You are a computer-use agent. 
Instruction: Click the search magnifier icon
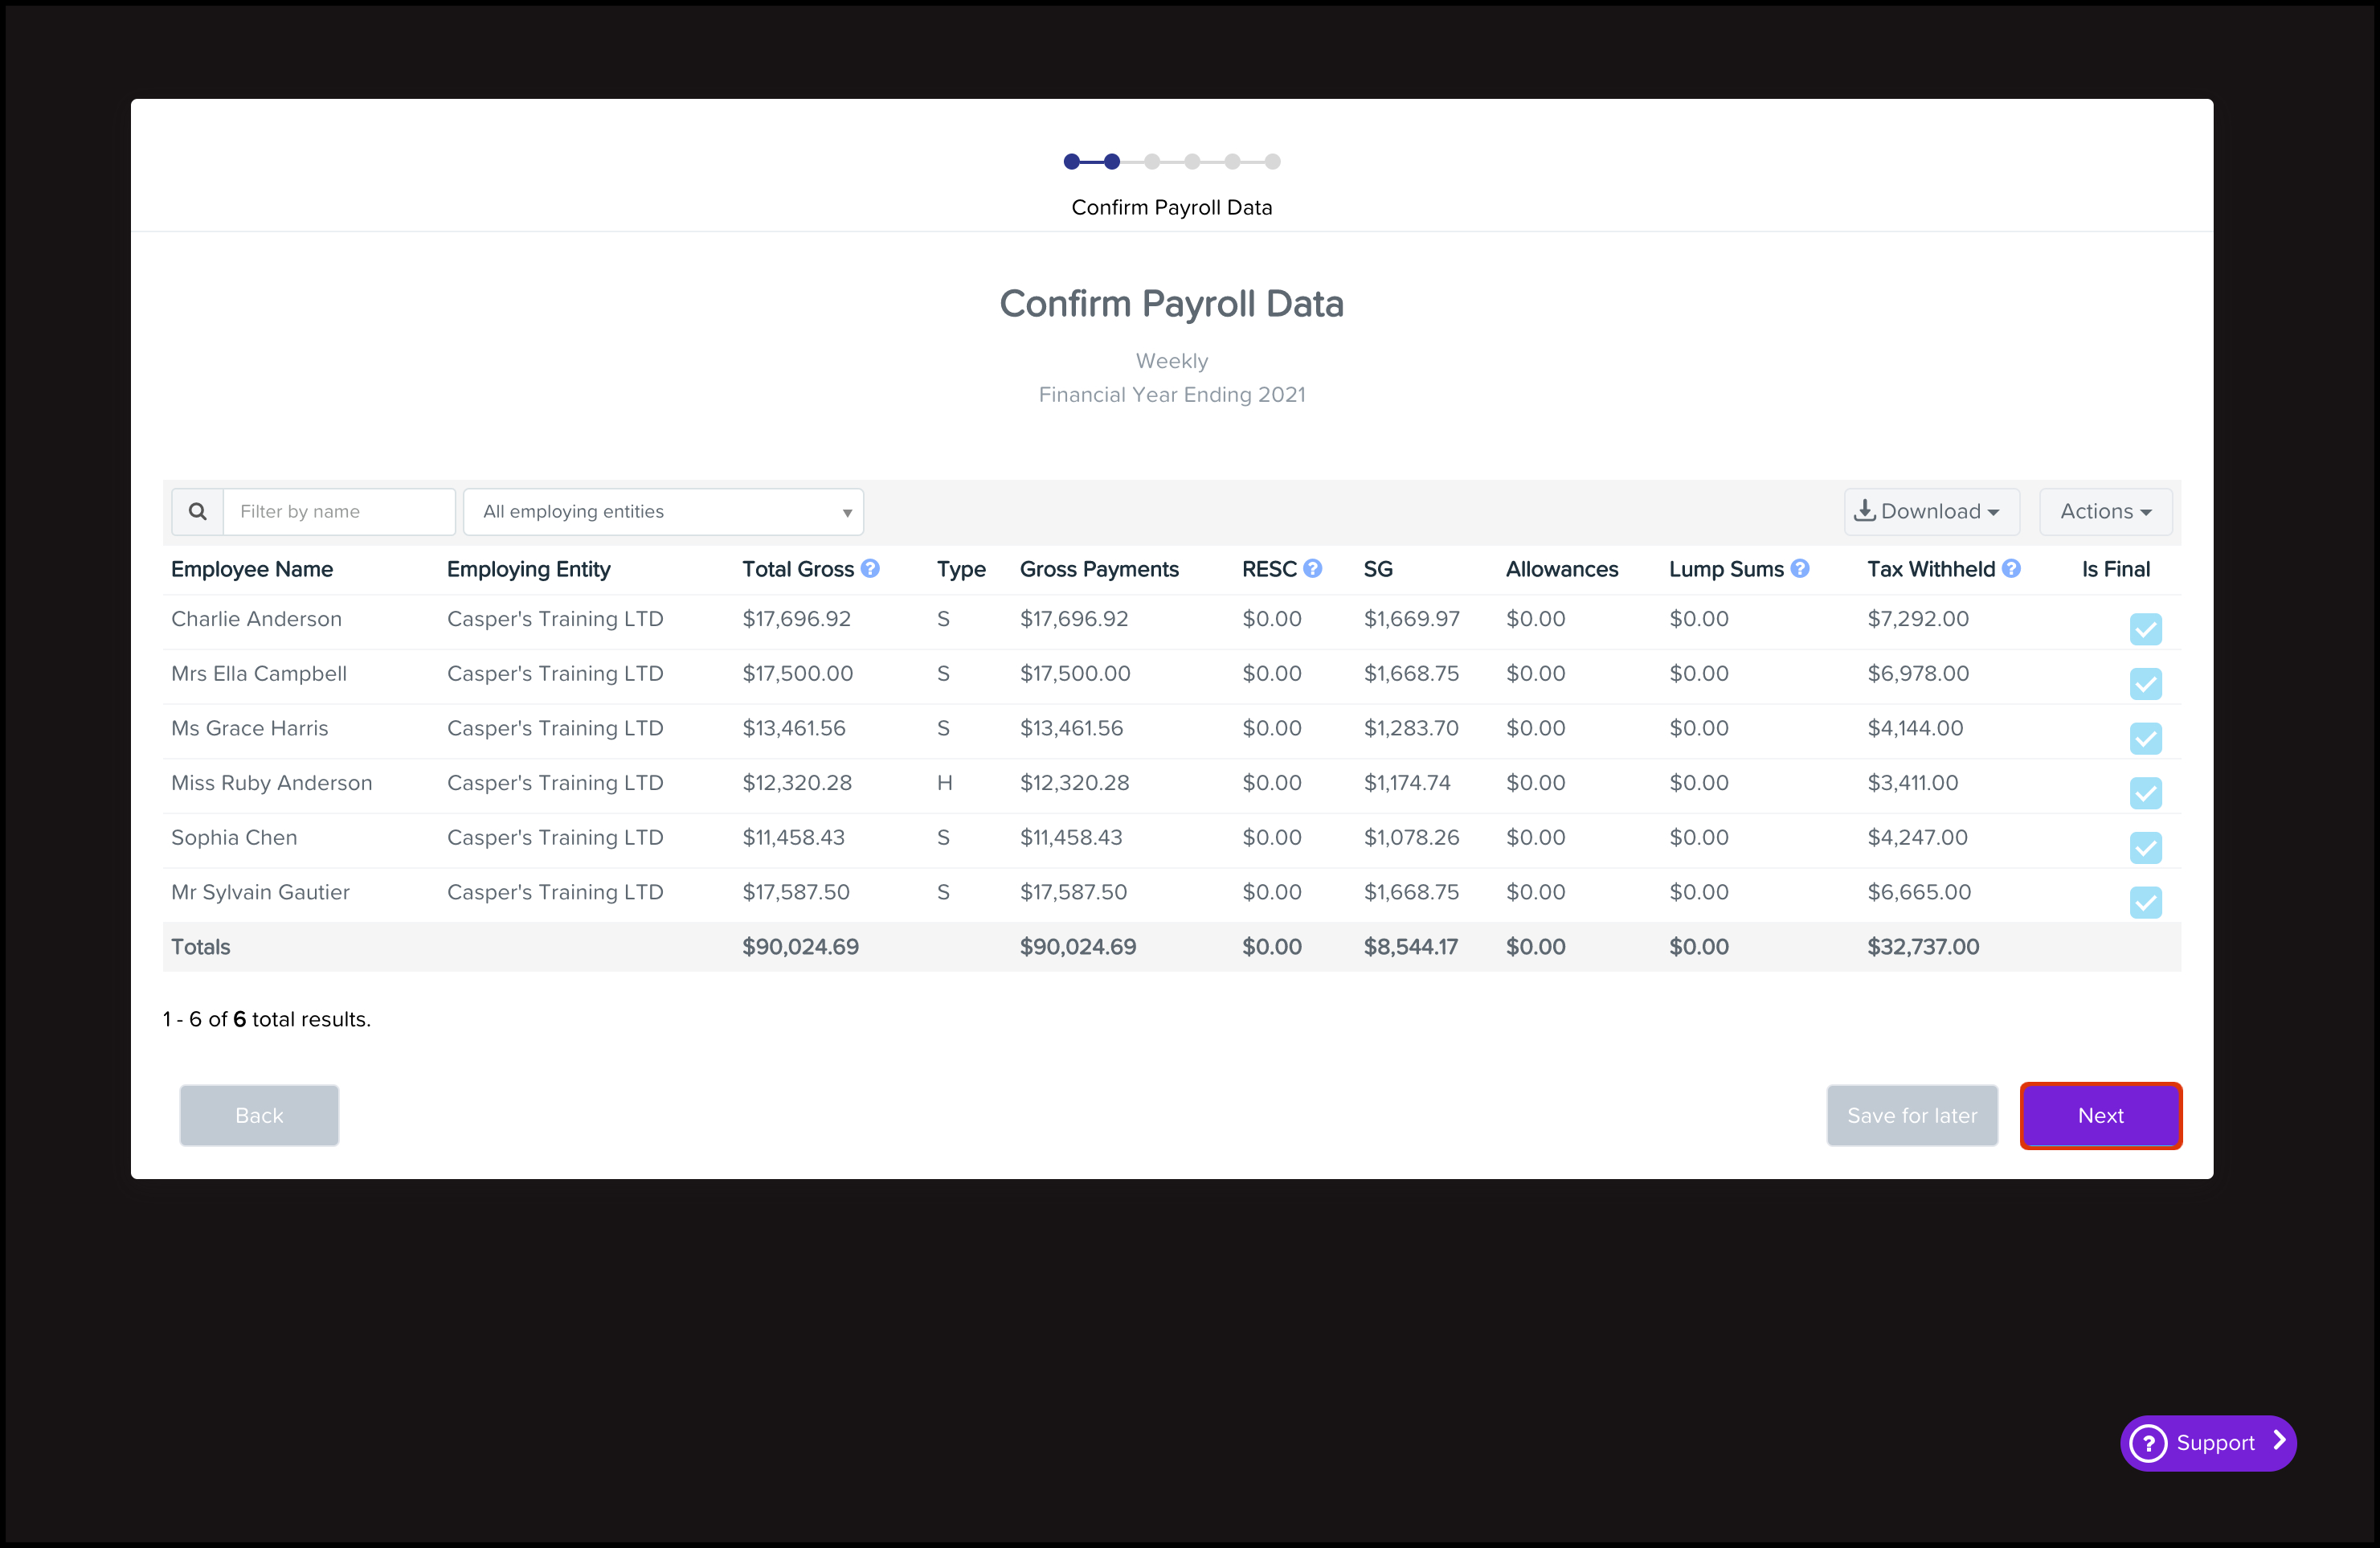(198, 512)
